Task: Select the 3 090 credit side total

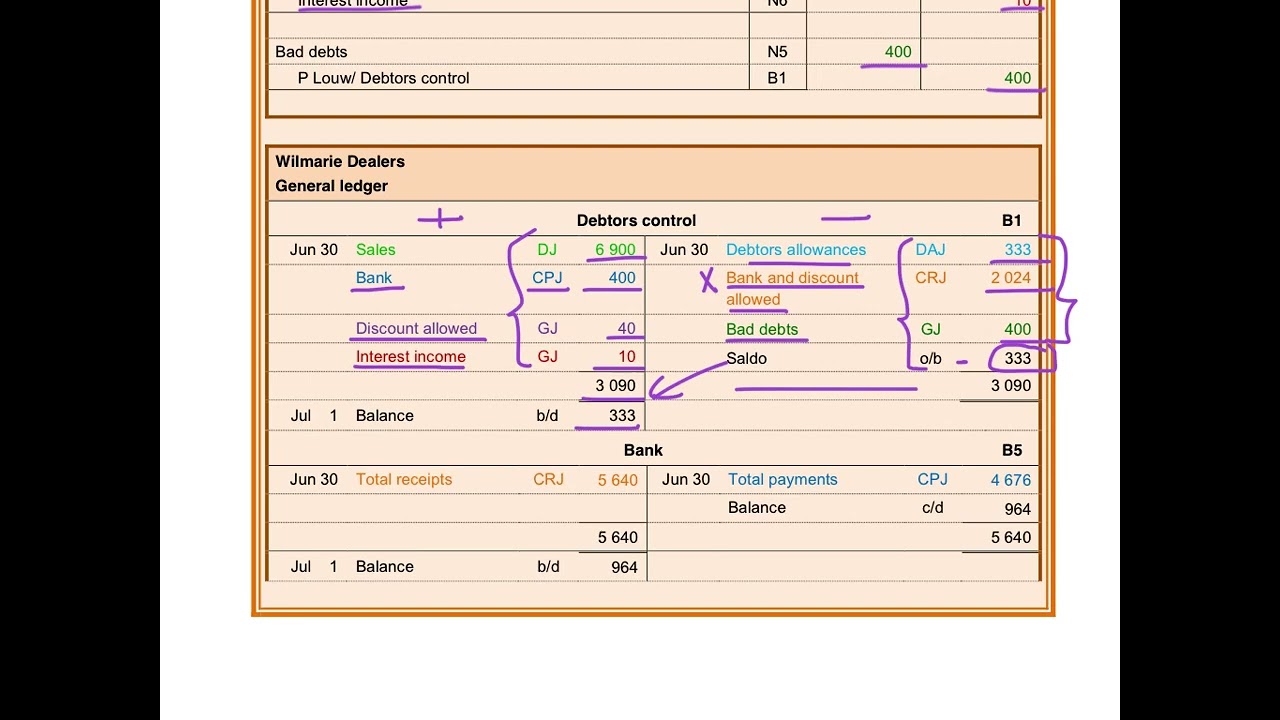Action: point(1011,385)
